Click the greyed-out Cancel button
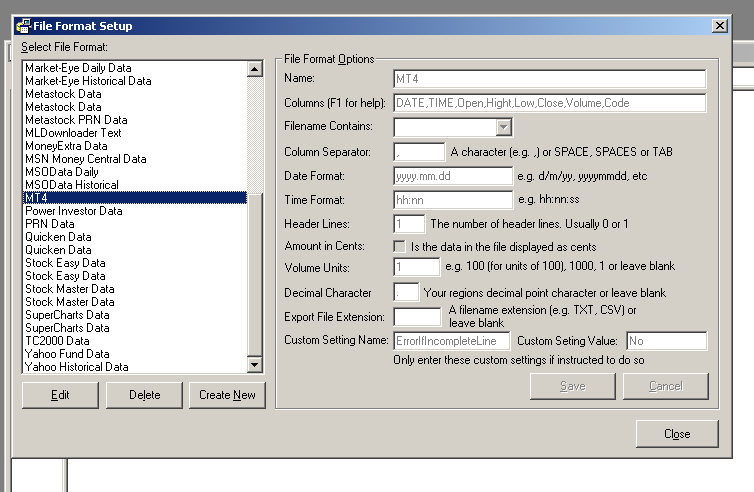Viewport: 754px width, 492px height. pyautogui.click(x=666, y=386)
